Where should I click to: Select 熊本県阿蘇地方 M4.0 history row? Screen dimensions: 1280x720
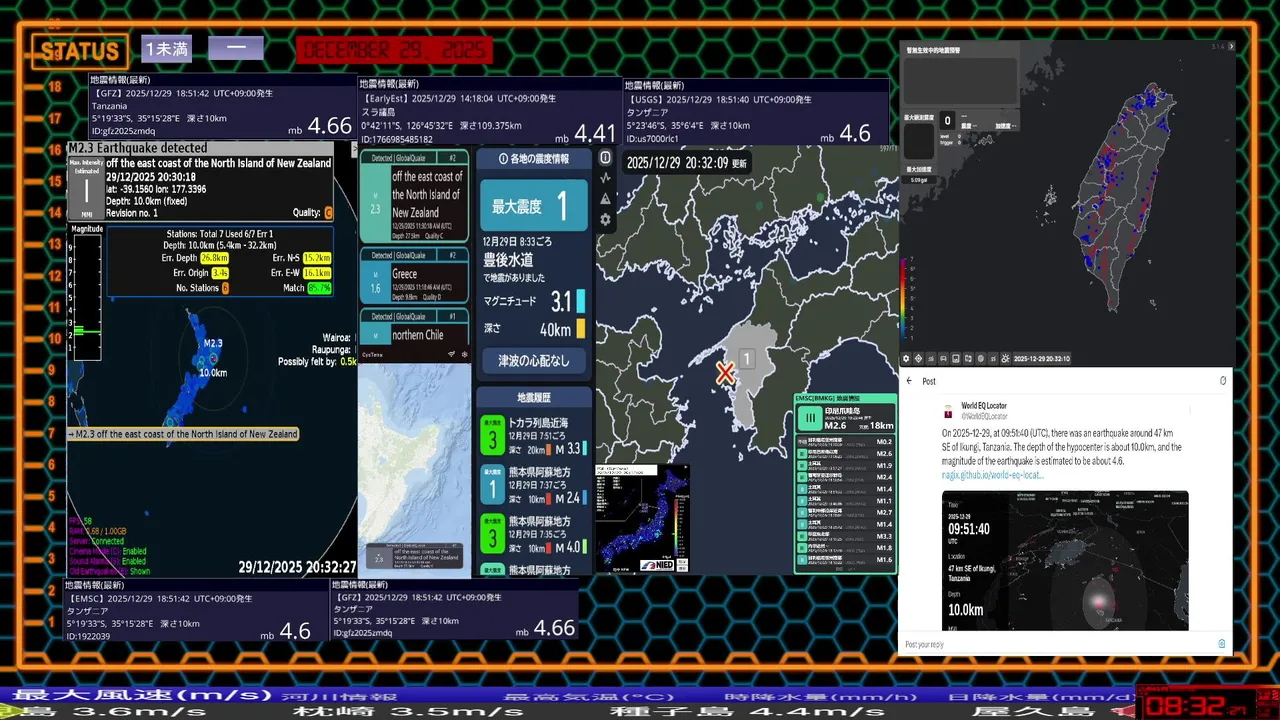(x=534, y=533)
